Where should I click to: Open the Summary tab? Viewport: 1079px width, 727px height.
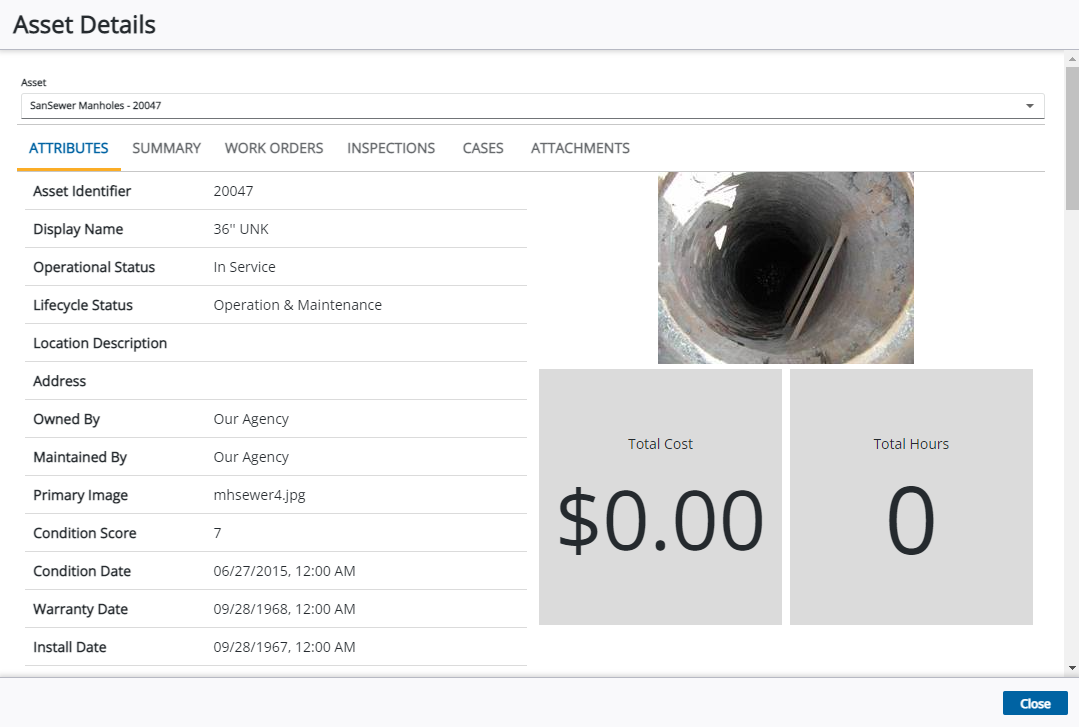point(166,148)
